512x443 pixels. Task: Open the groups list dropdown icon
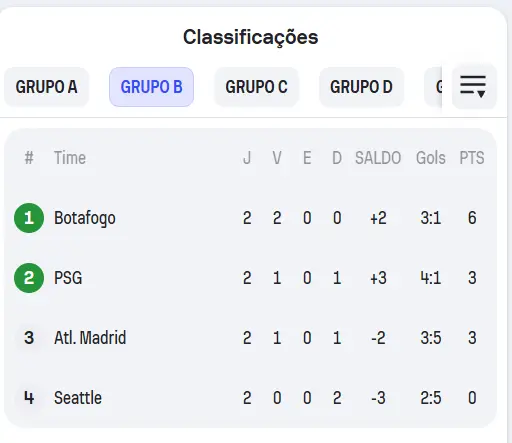(x=473, y=86)
